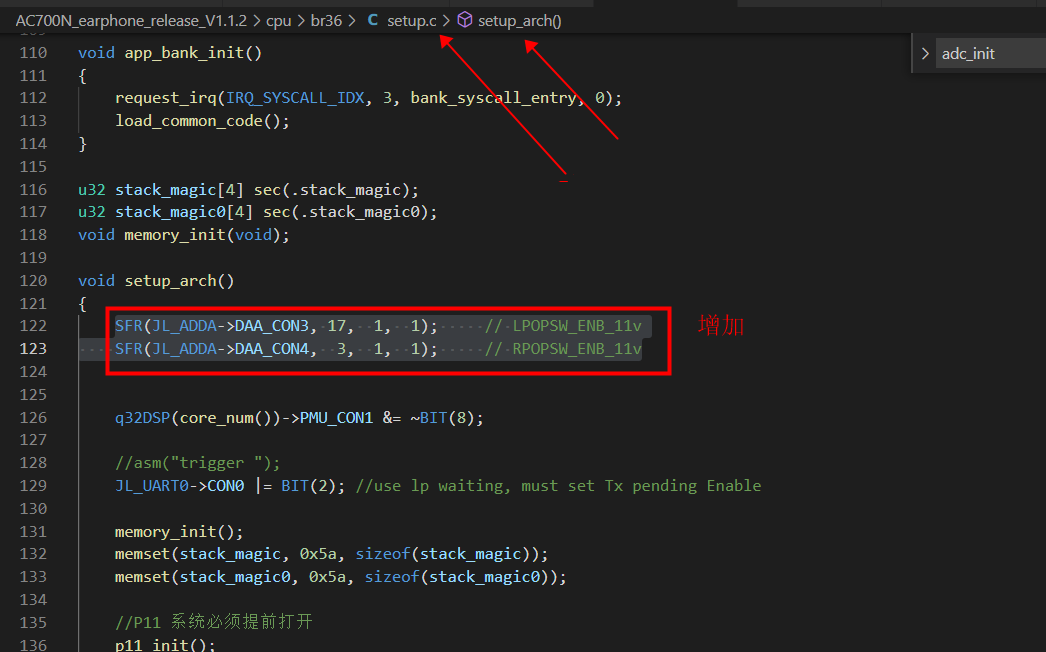1046x652 pixels.
Task: Click DAA_CON3 in the SFR call
Action: pos(272,326)
